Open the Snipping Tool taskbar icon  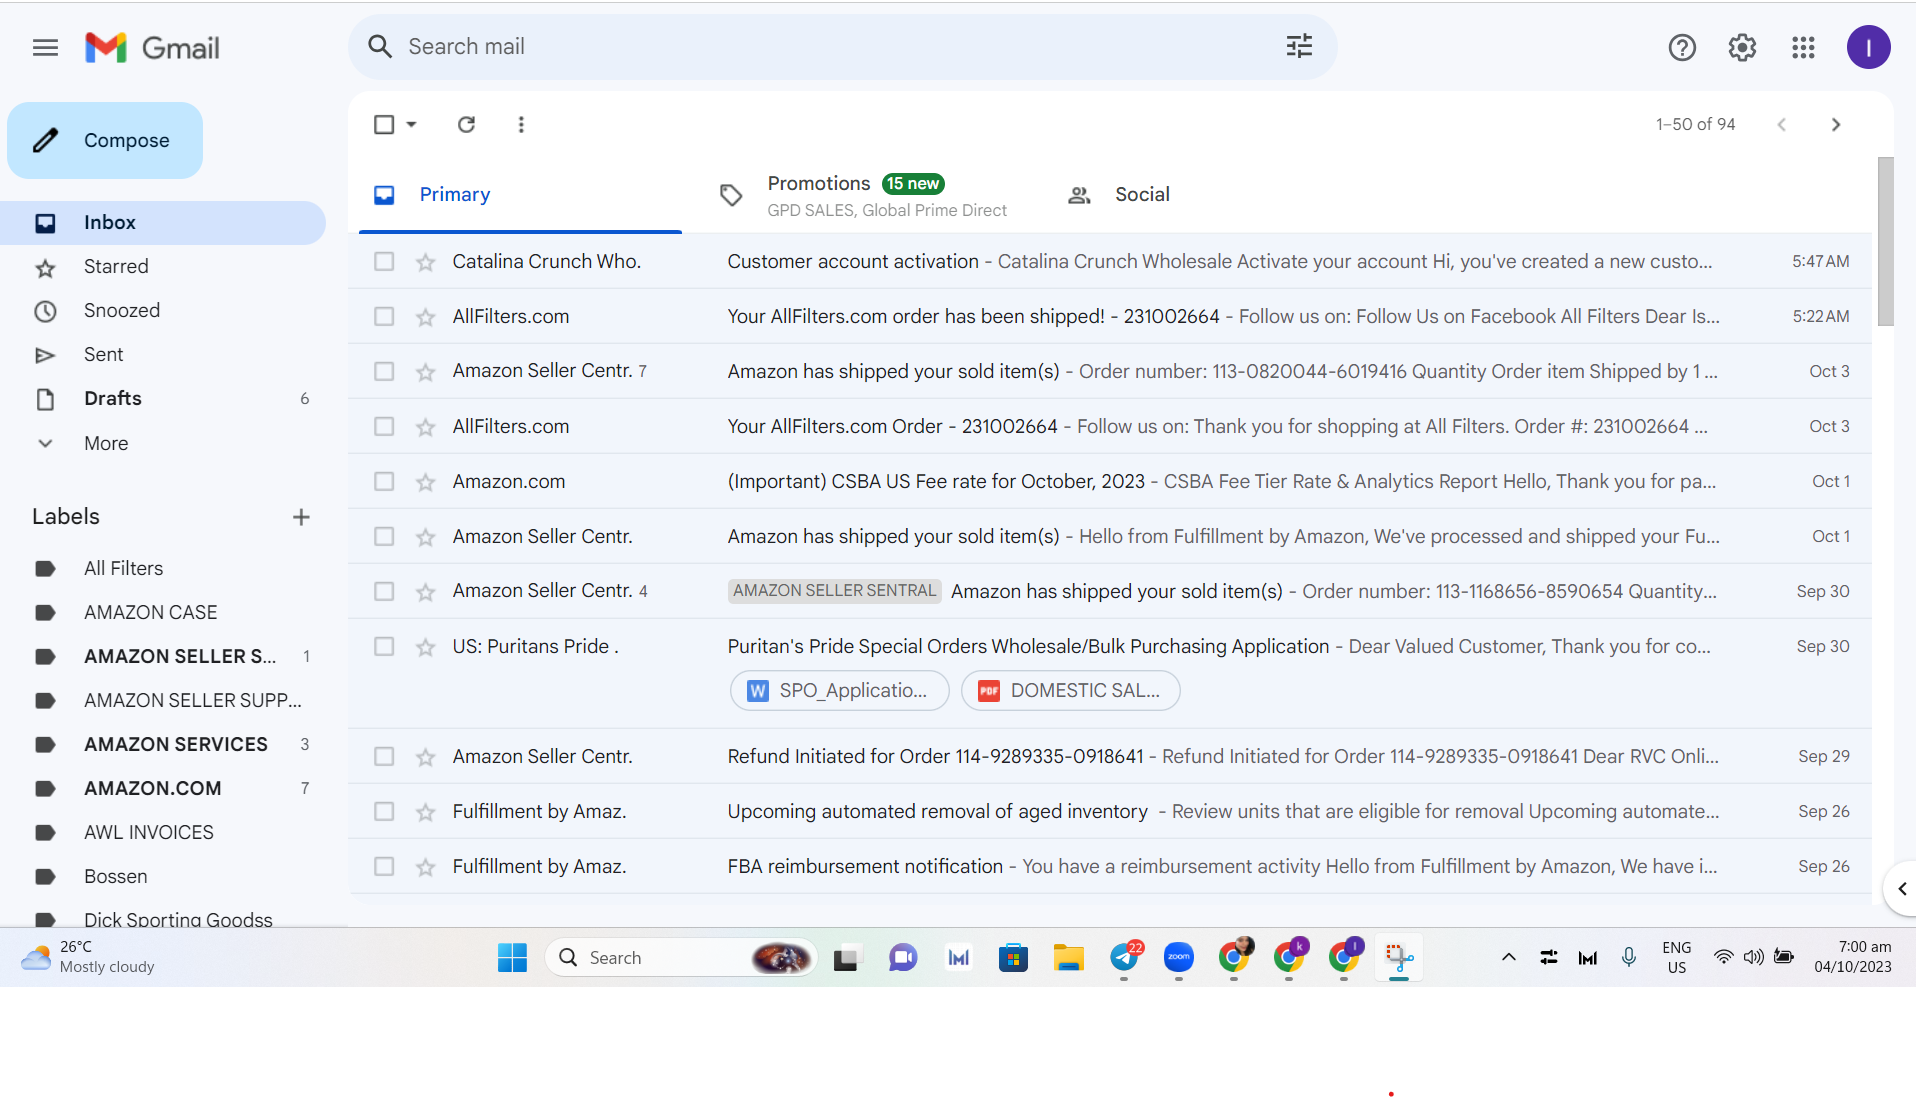1399,958
